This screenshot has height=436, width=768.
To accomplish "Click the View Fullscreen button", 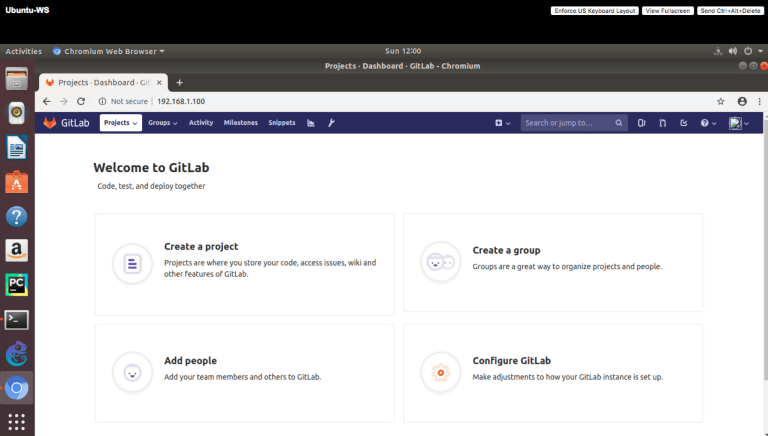I will coord(668,11).
